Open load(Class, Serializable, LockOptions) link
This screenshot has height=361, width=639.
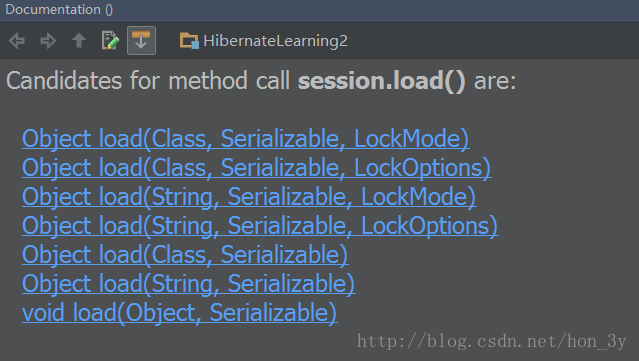pos(257,168)
